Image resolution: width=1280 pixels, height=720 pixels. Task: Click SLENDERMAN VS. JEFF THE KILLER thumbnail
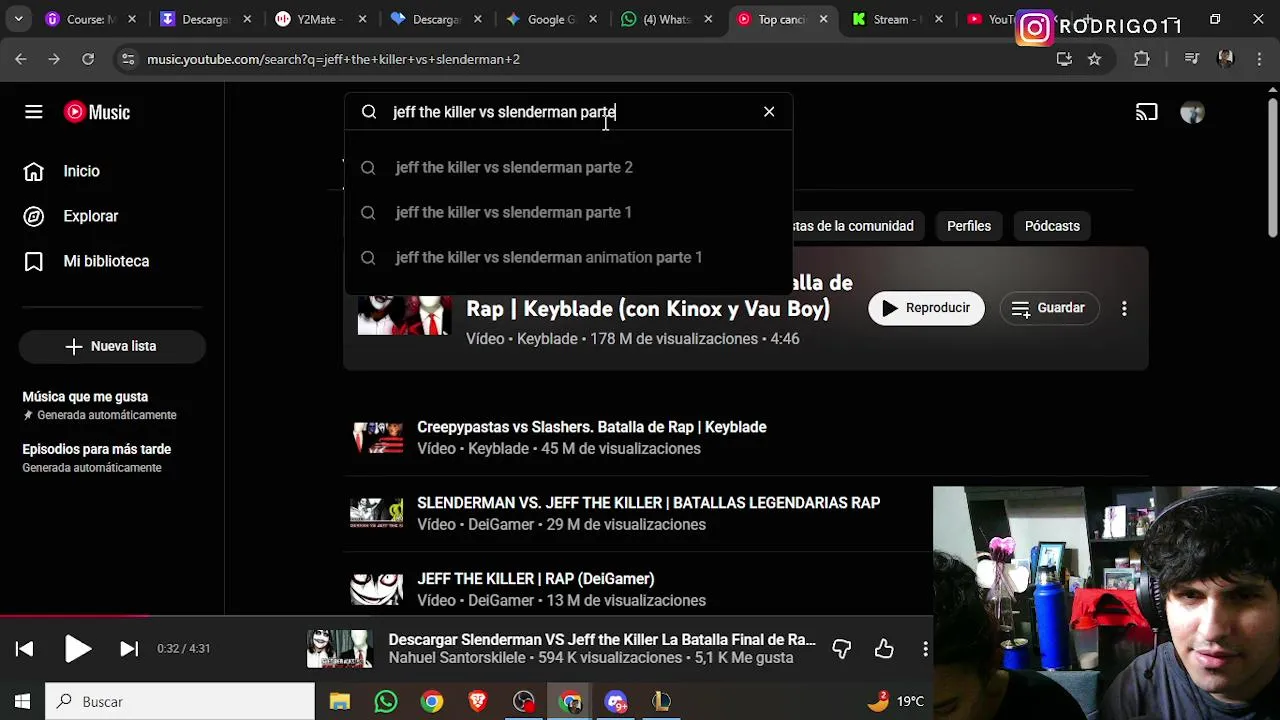pyautogui.click(x=377, y=514)
